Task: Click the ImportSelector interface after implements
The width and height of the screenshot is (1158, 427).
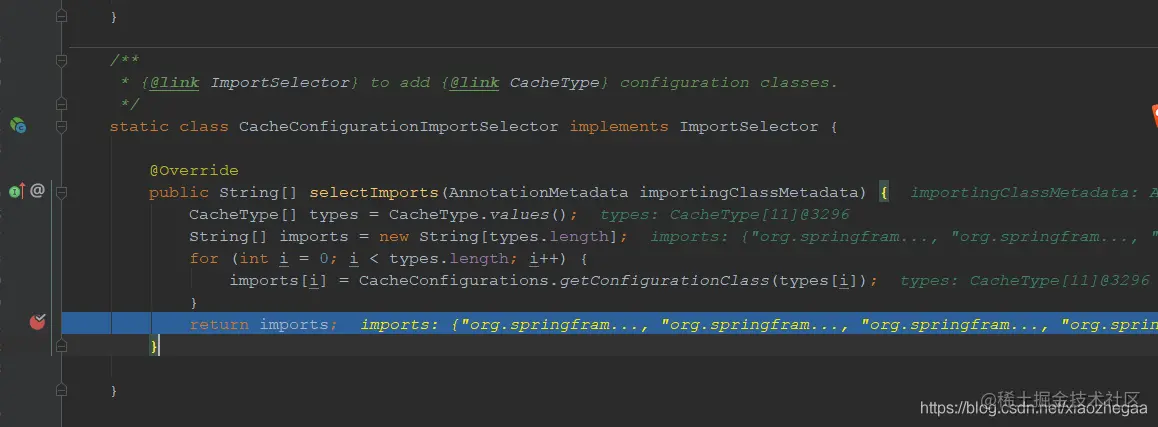Action: click(x=749, y=126)
